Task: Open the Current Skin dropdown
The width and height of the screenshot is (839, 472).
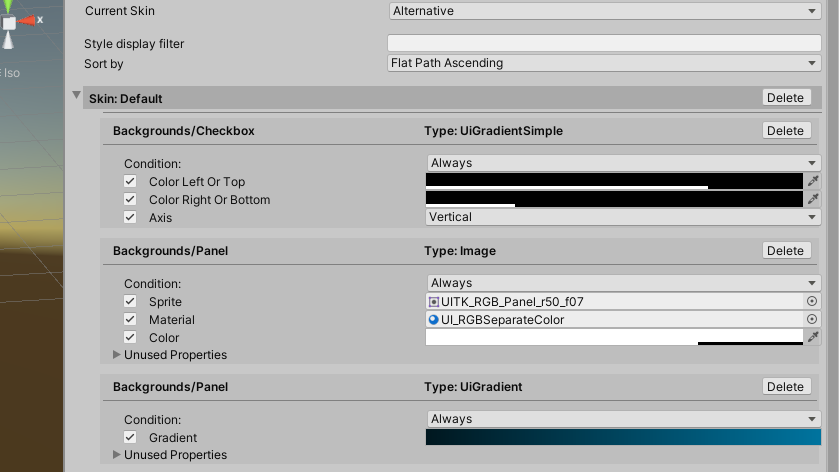Action: pos(604,11)
